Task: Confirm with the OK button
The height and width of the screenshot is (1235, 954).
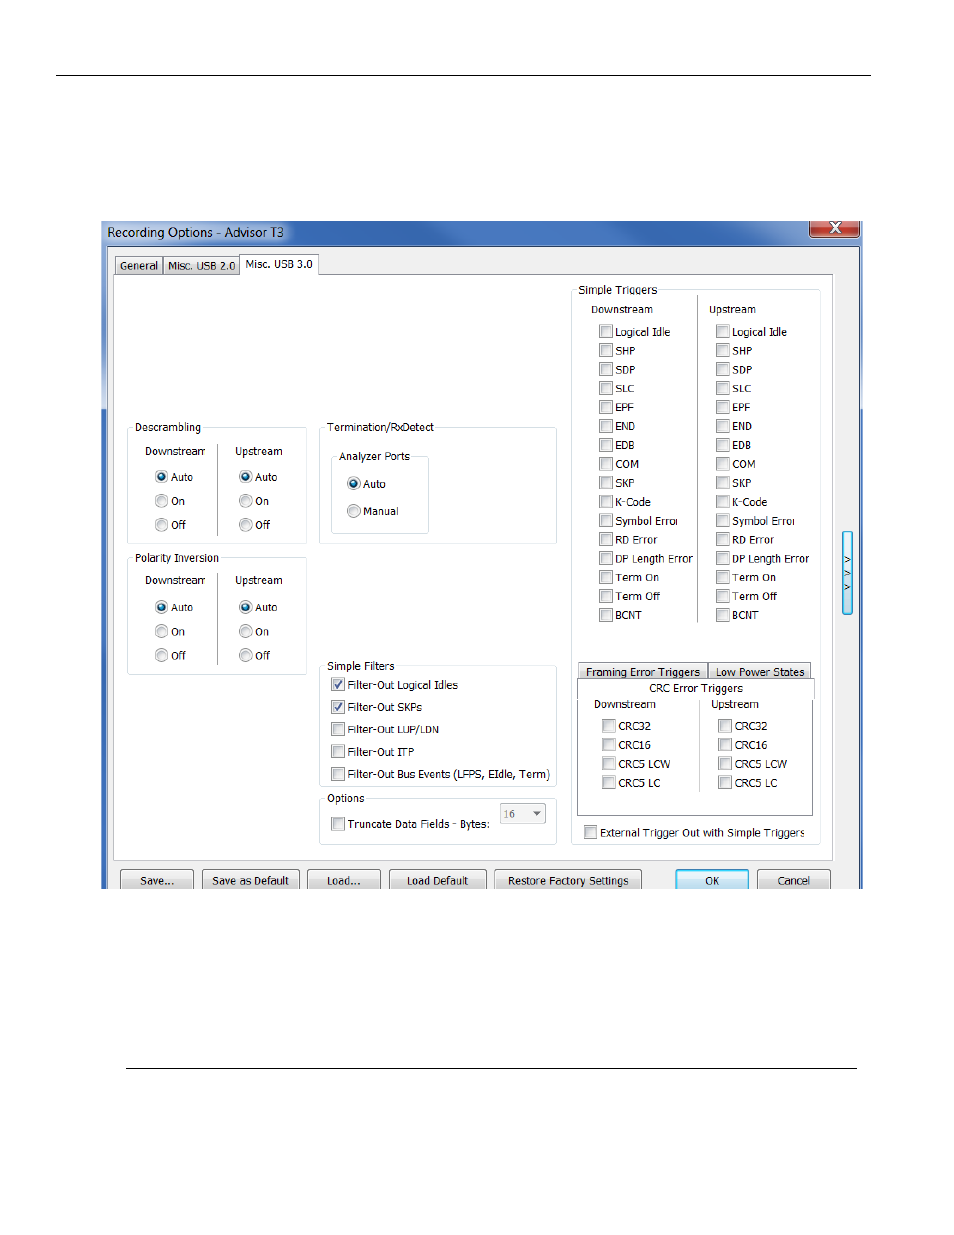Action: coord(712,880)
